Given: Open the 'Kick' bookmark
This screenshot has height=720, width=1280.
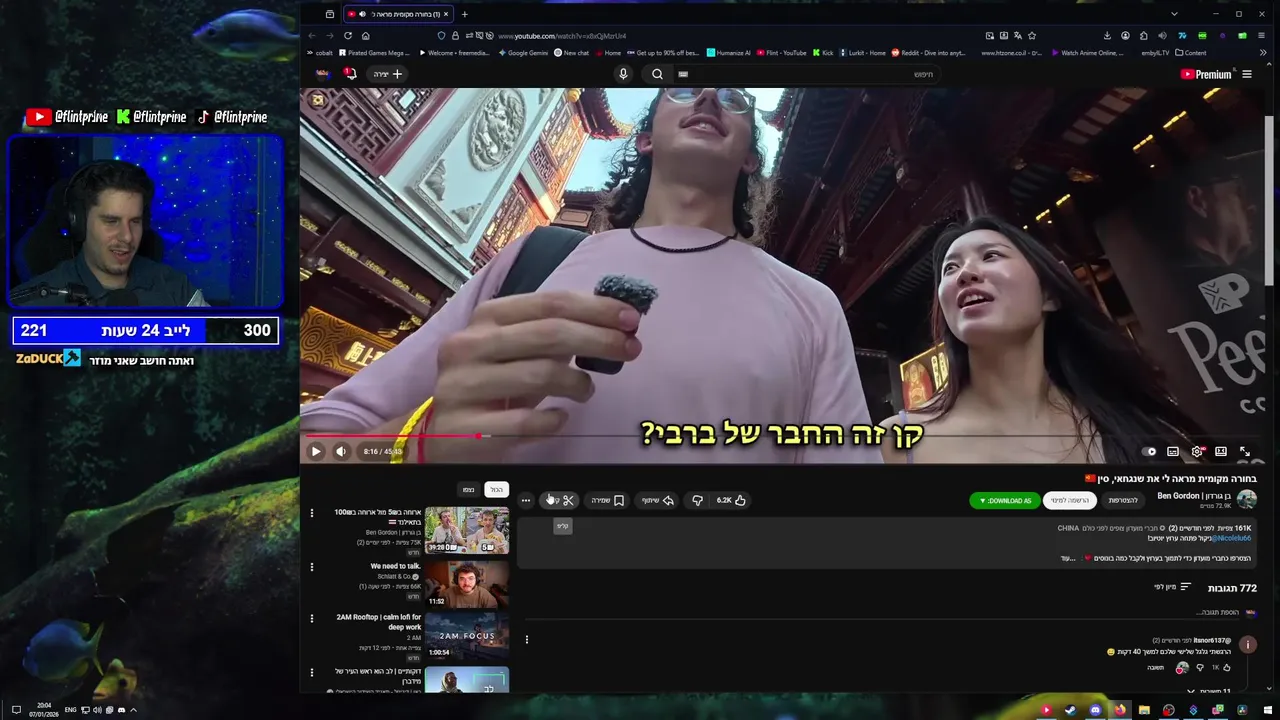Looking at the screenshot, I should 823,53.
